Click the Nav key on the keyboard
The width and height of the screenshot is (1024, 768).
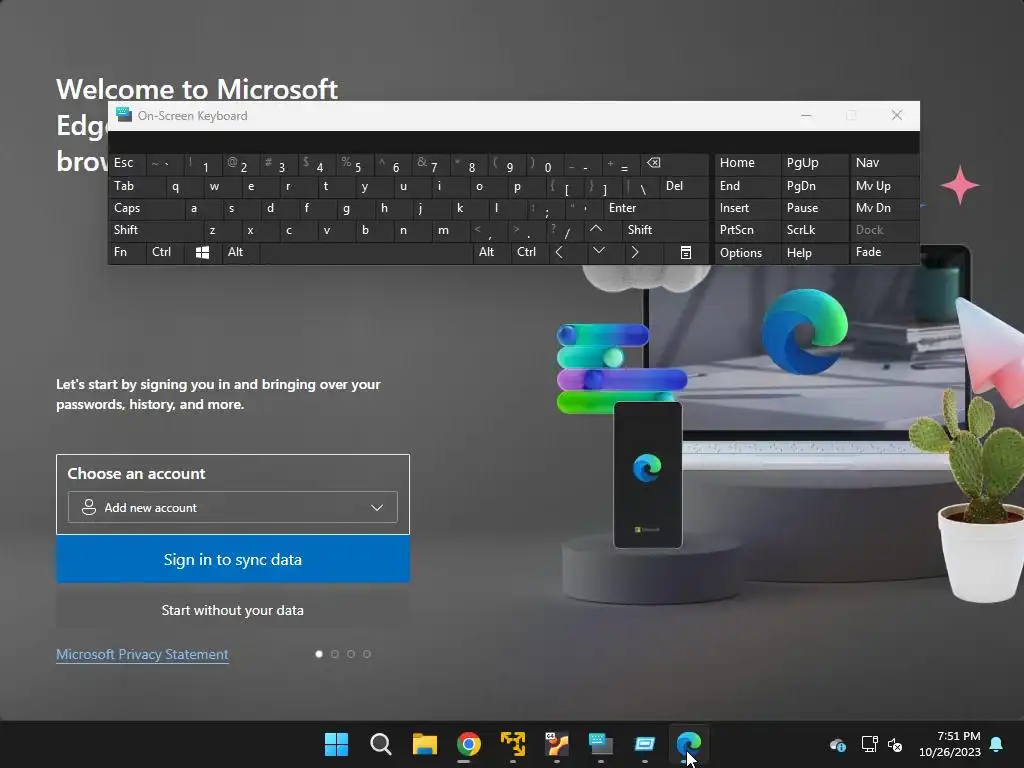tap(884, 163)
